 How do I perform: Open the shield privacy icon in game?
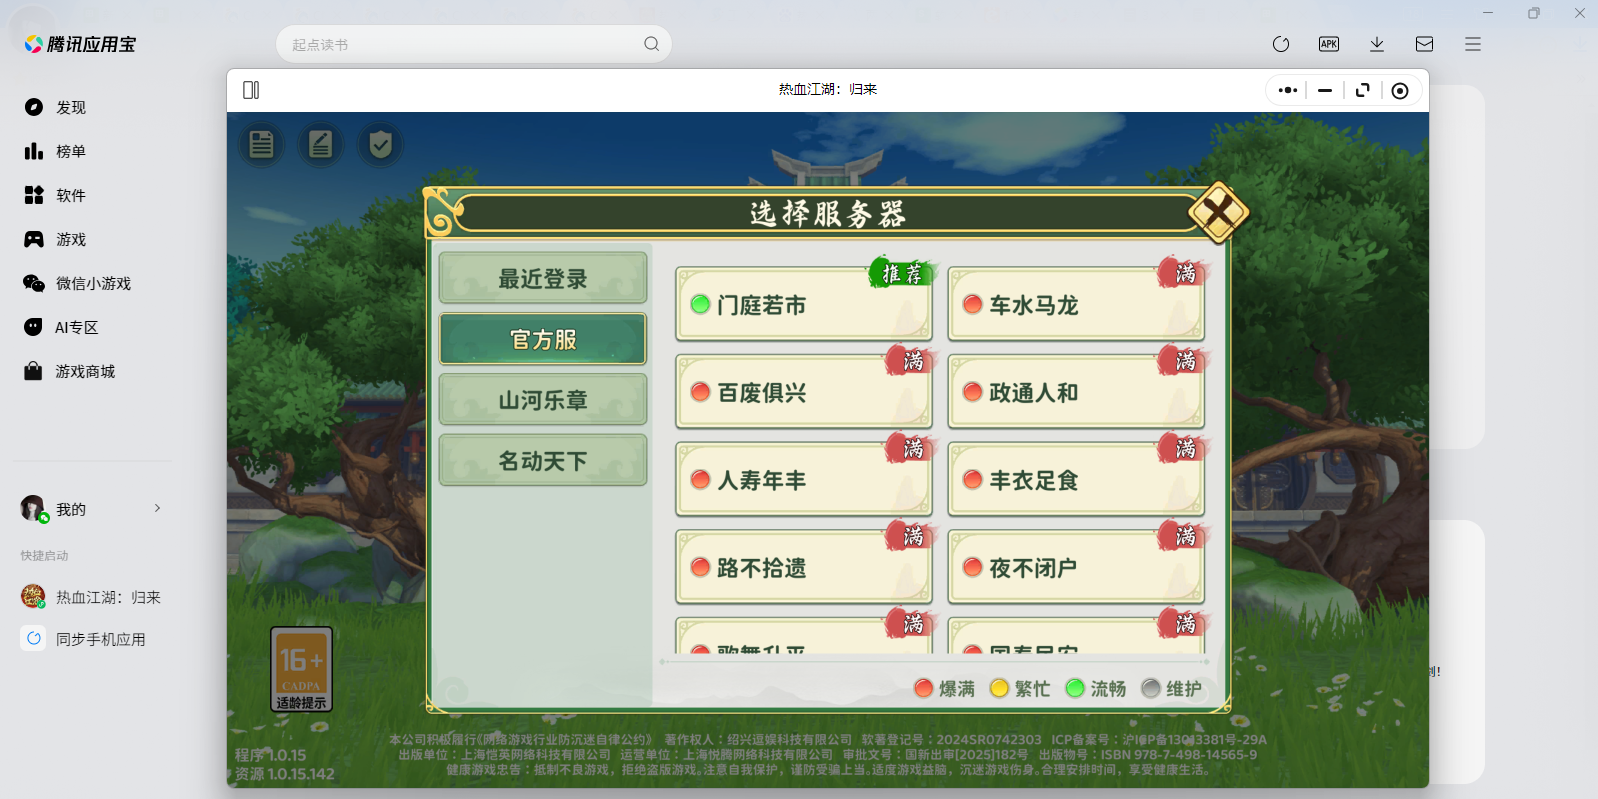click(x=380, y=145)
